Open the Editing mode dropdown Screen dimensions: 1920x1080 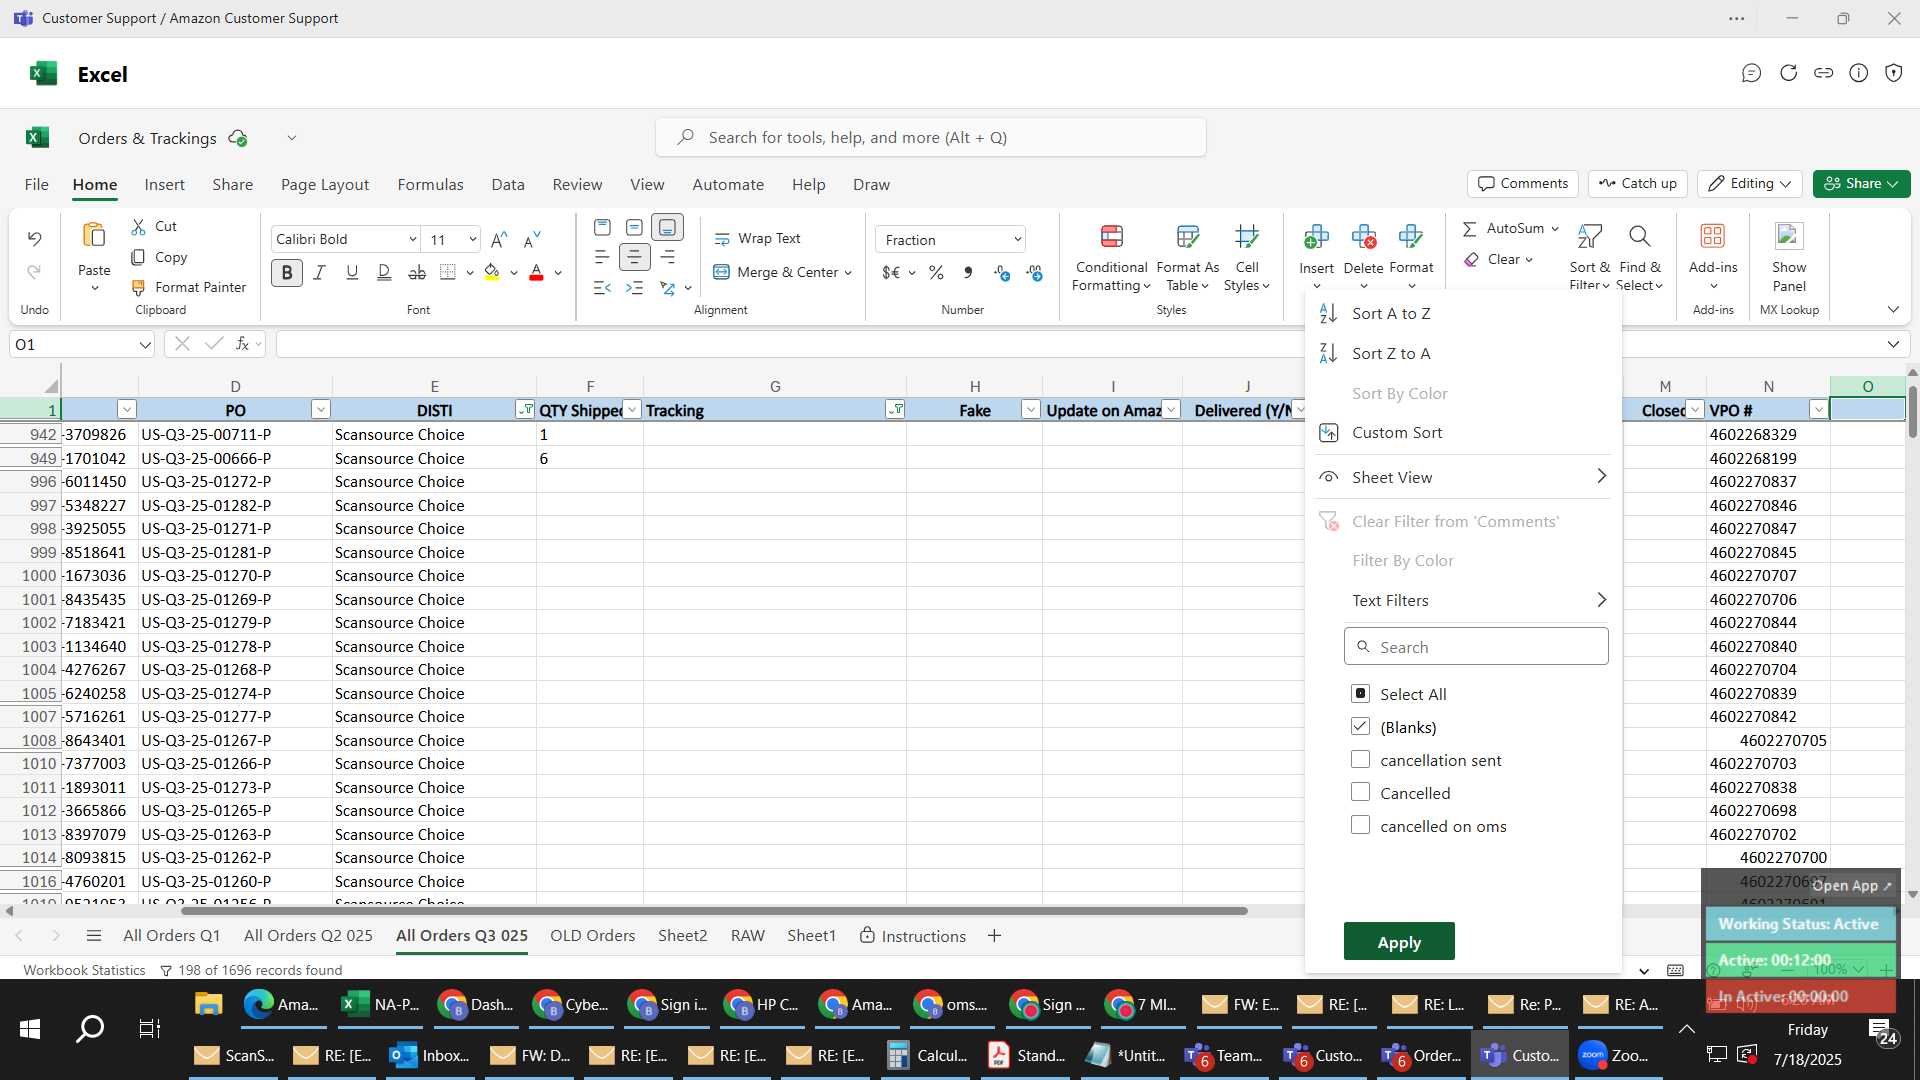pyautogui.click(x=1750, y=184)
